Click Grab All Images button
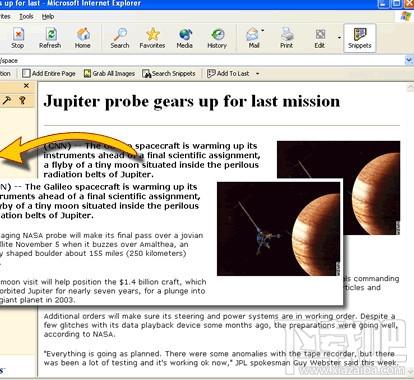Image resolution: width=414 pixels, height=380 pixels. 109,73
